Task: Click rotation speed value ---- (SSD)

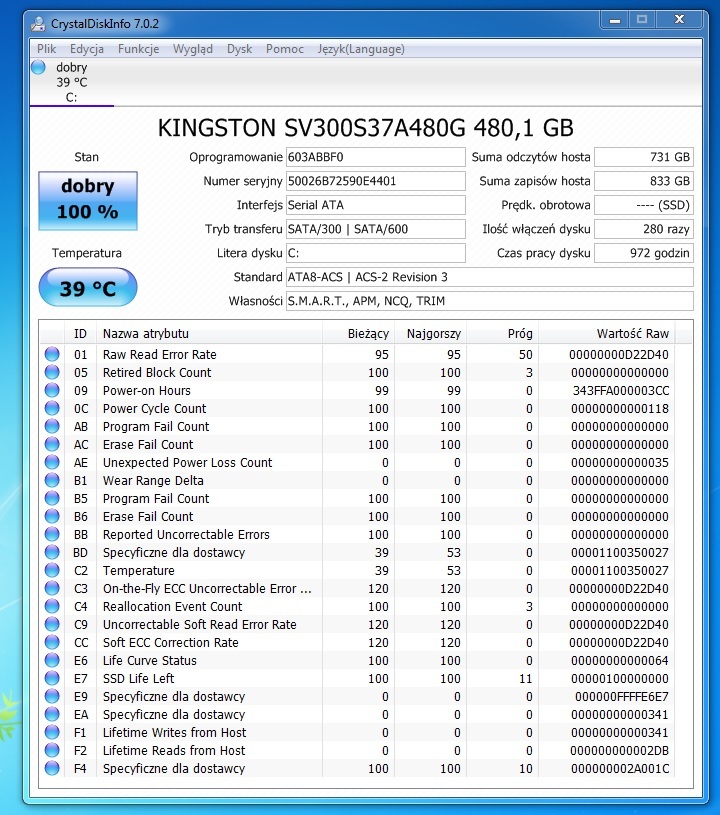Action: pos(644,205)
